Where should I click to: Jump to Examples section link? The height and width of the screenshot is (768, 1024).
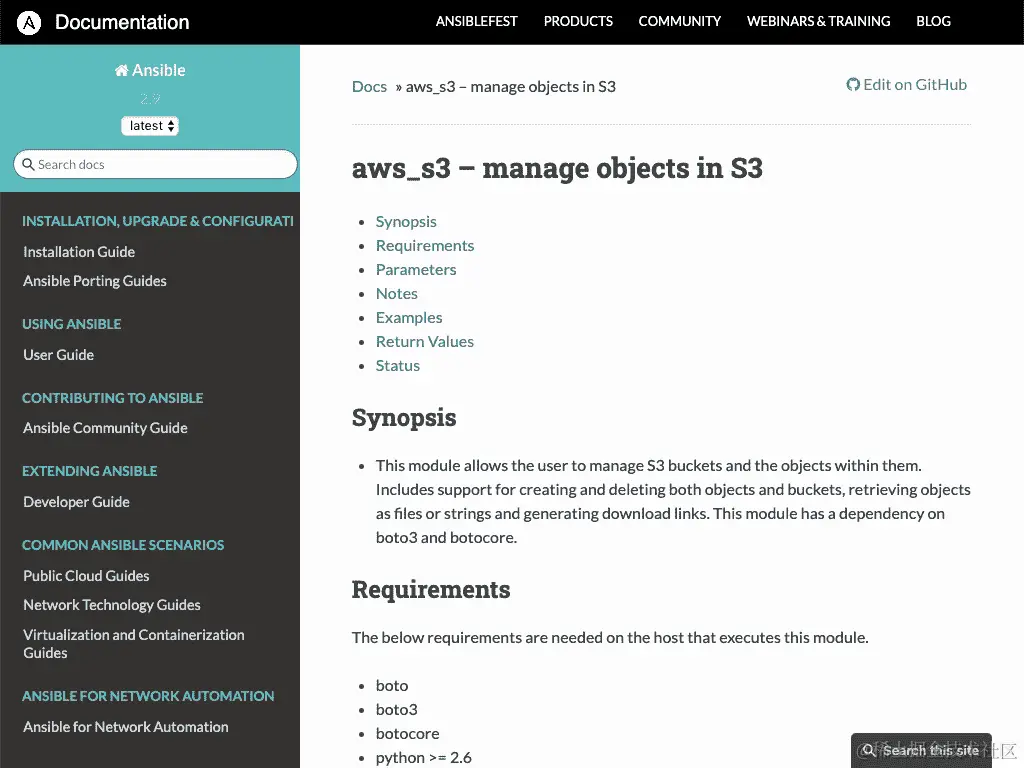click(x=409, y=318)
